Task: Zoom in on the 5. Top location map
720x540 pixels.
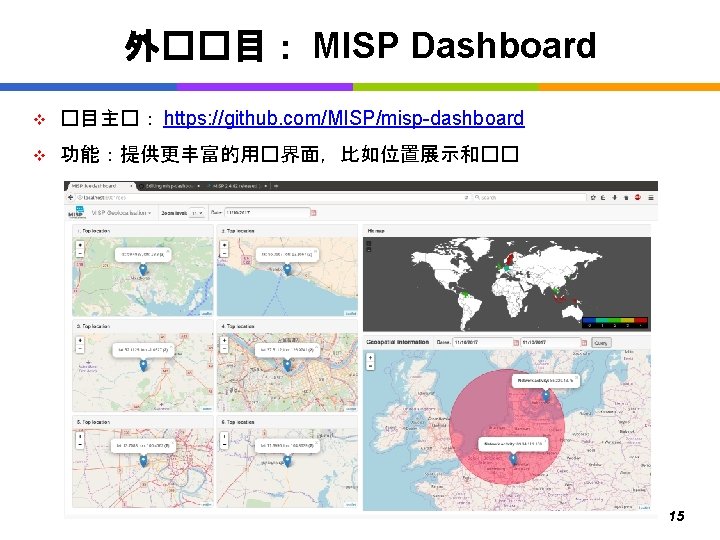Action: coord(80,437)
